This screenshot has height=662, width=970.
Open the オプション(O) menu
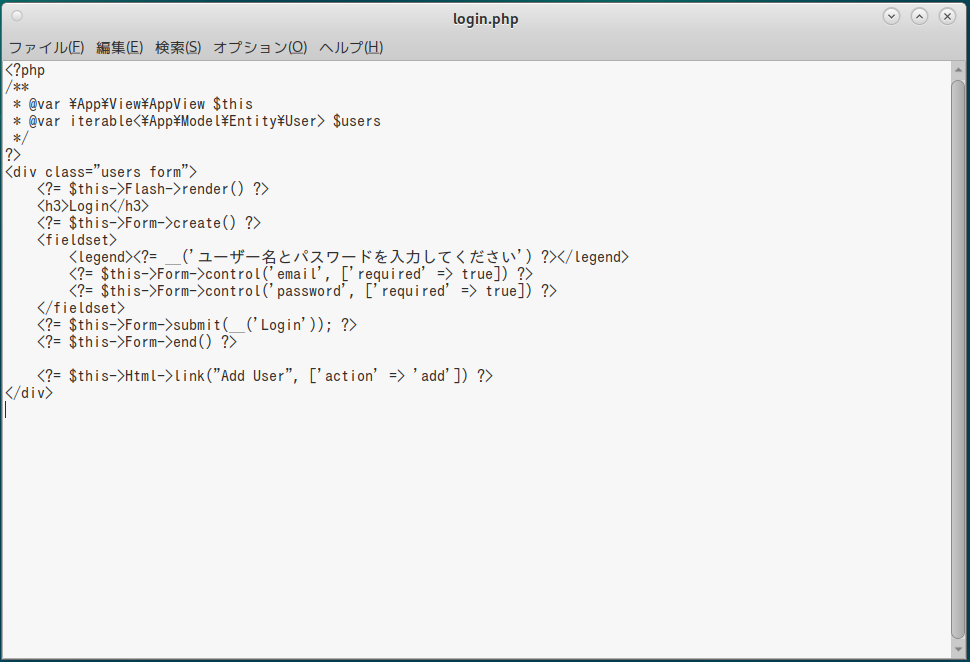pos(260,47)
